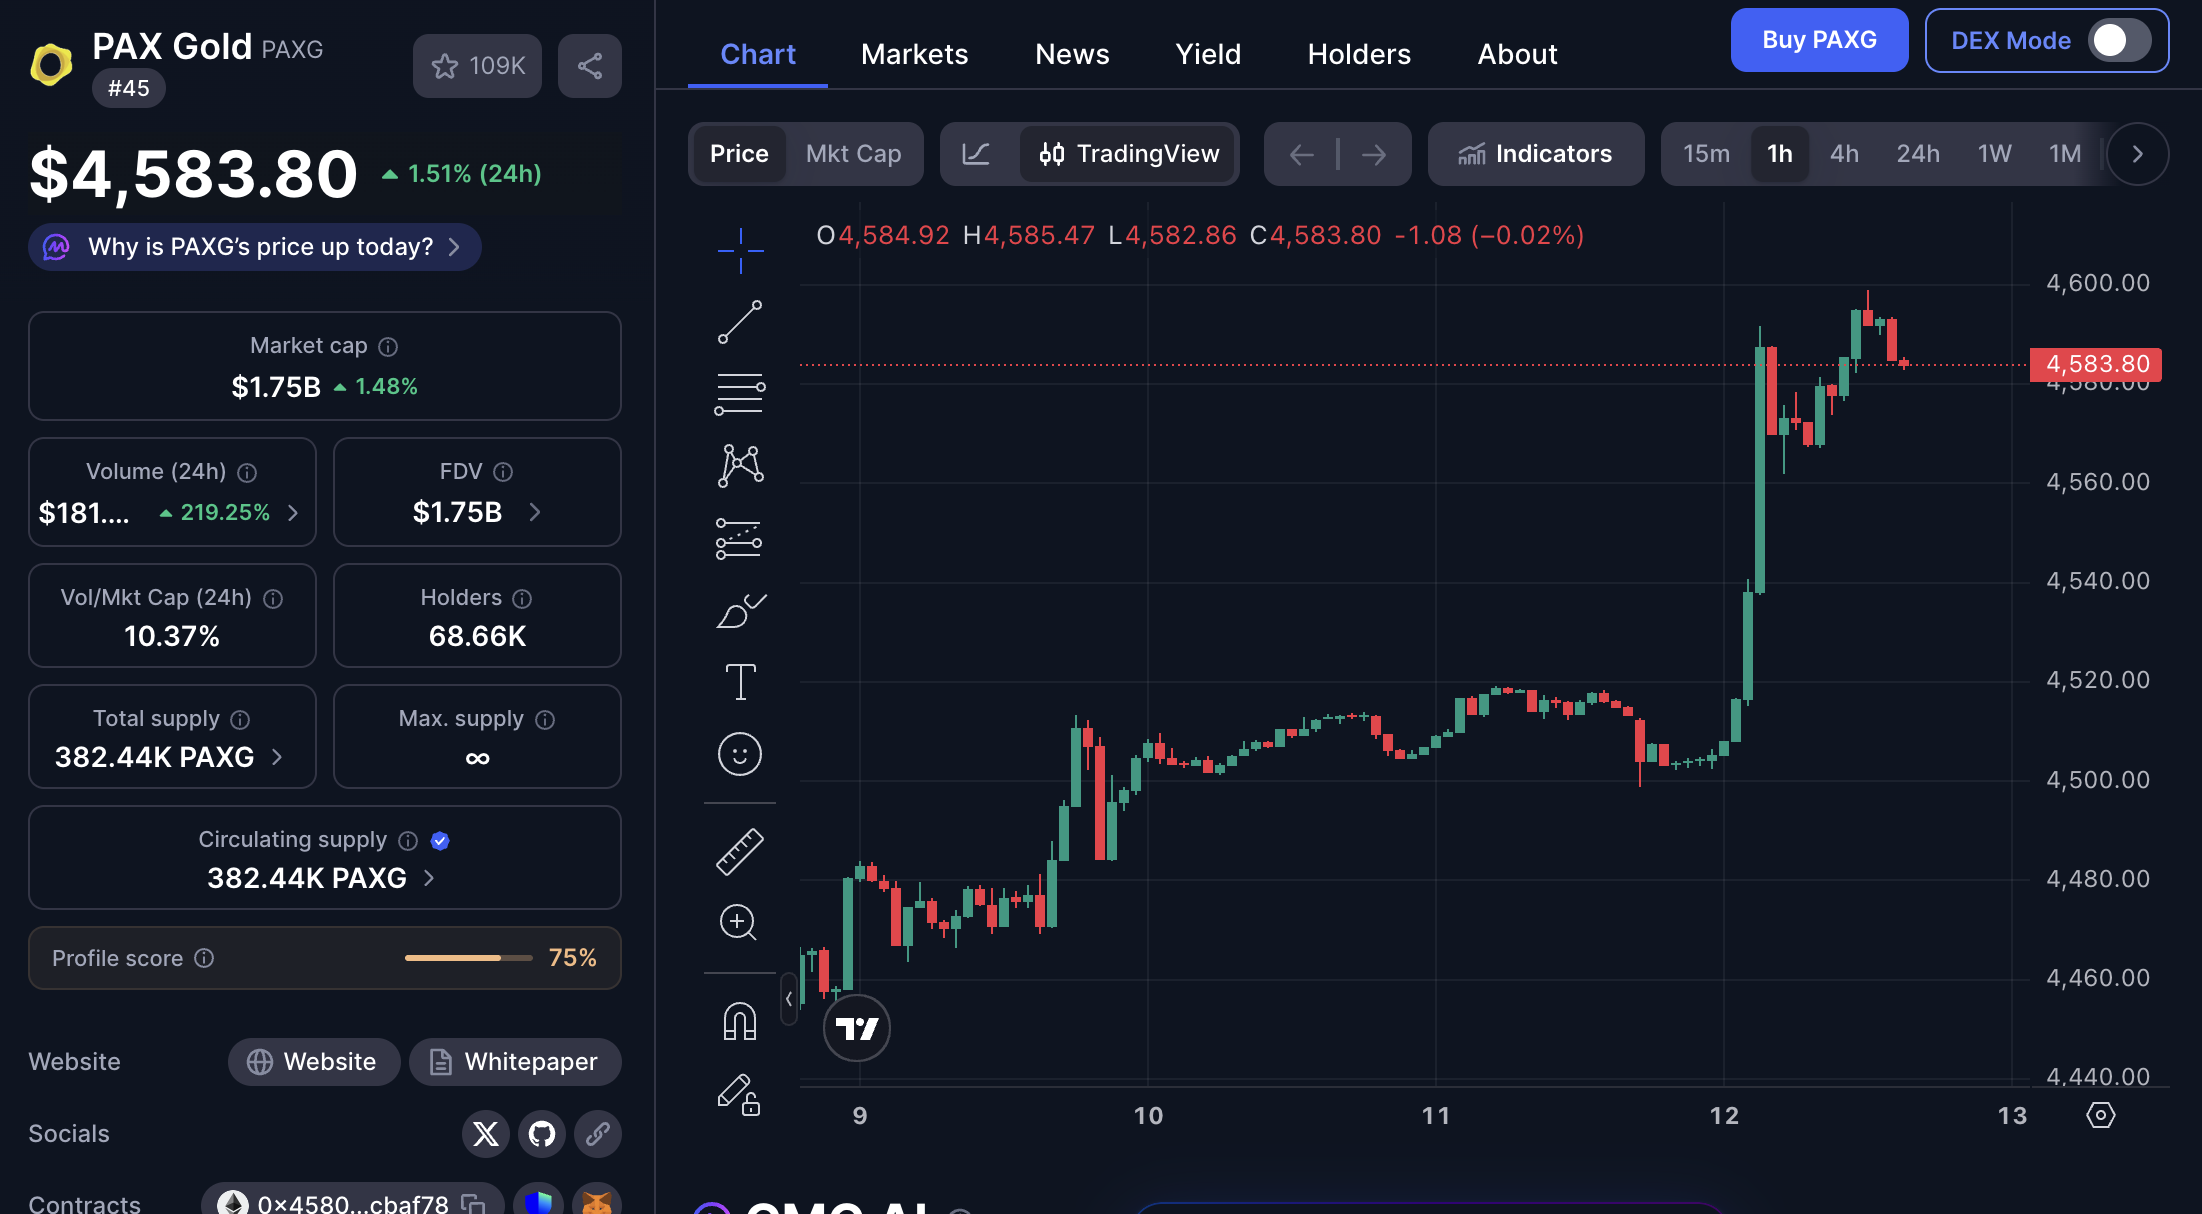Select the ruler measure tool

coord(740,852)
